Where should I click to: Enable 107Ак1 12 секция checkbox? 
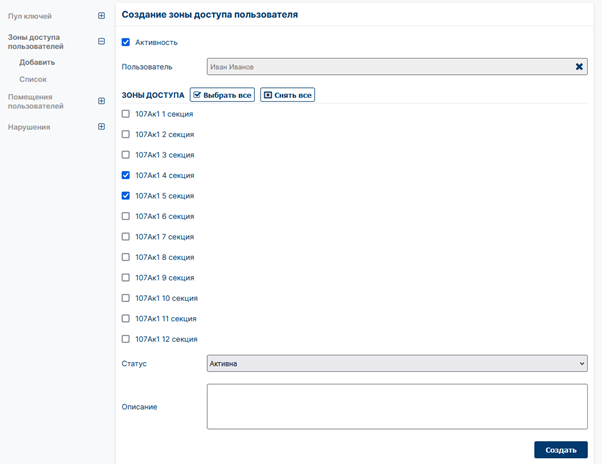tap(126, 339)
